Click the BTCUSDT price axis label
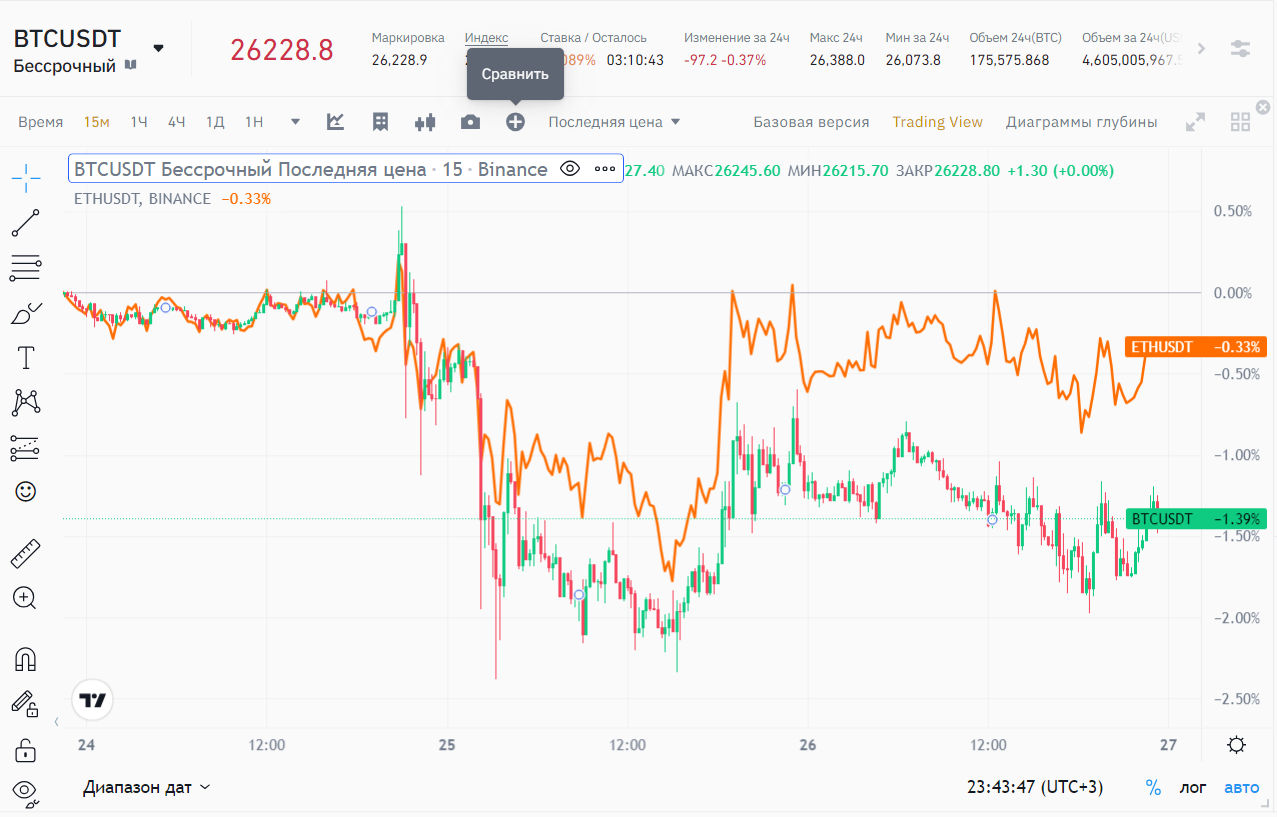The height and width of the screenshot is (817, 1277). (x=1196, y=518)
